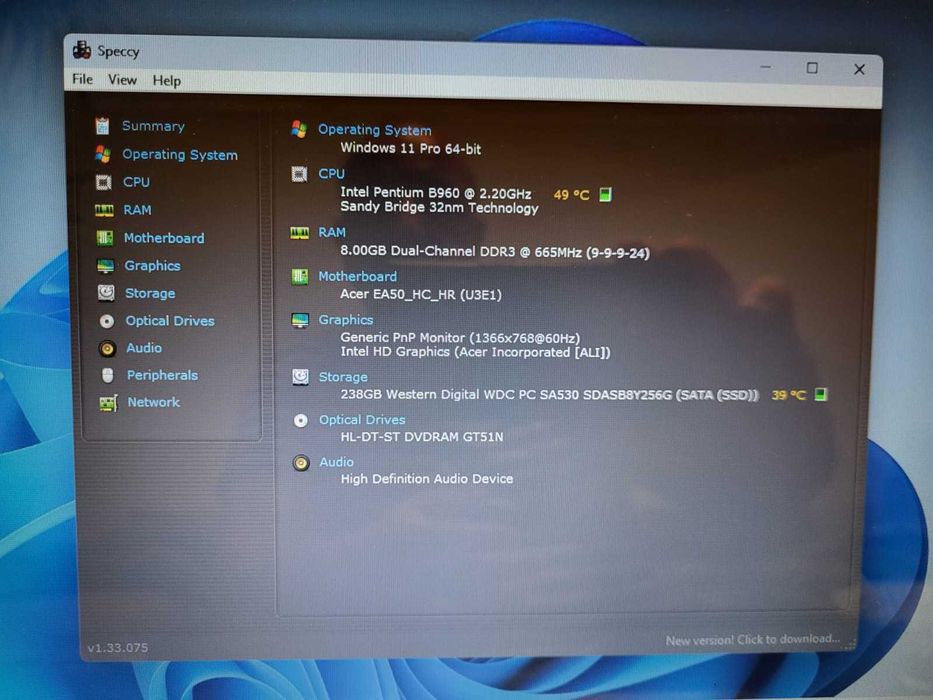Click the Motherboard icon in summary pane
Screen dimensions: 933x700
click(300, 277)
